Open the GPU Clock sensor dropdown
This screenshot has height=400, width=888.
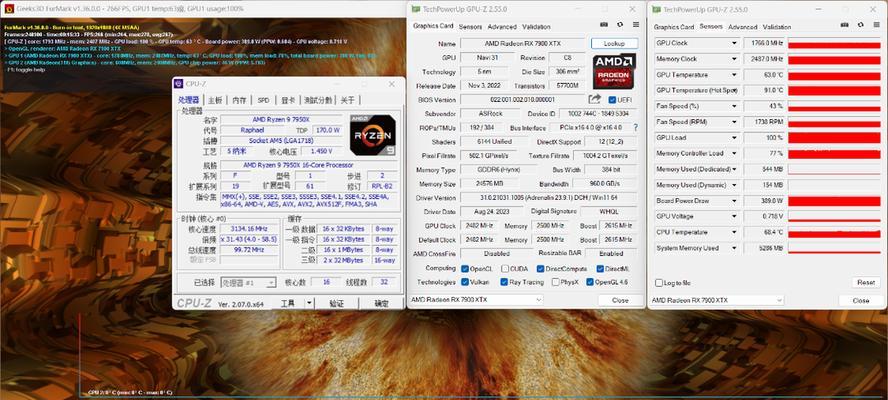tap(735, 43)
